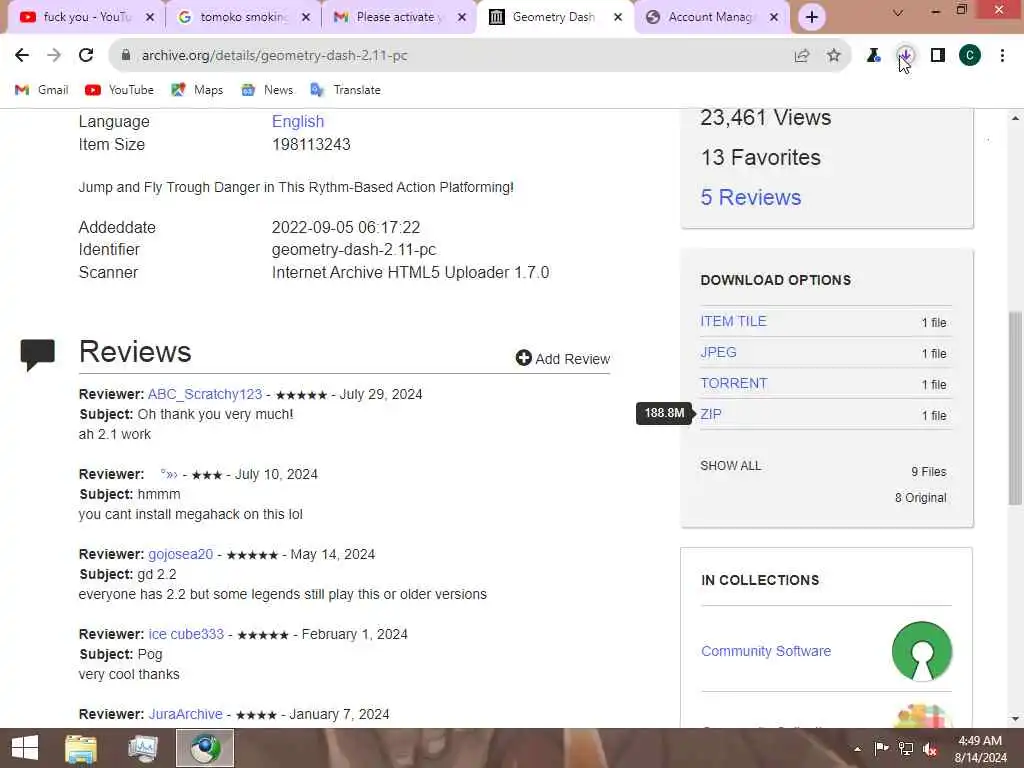The width and height of the screenshot is (1024, 768).
Task: Show hidden system tray icons
Action: 857,749
